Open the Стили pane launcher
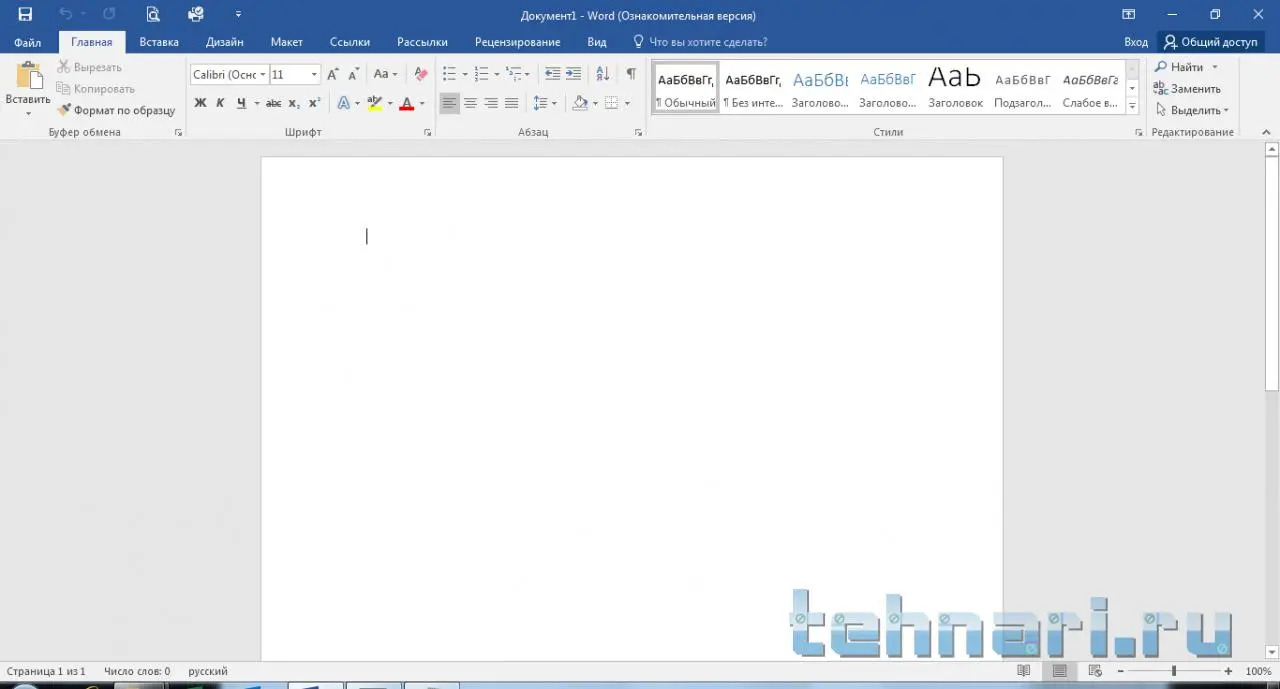The width and height of the screenshot is (1280, 689). (x=1138, y=133)
